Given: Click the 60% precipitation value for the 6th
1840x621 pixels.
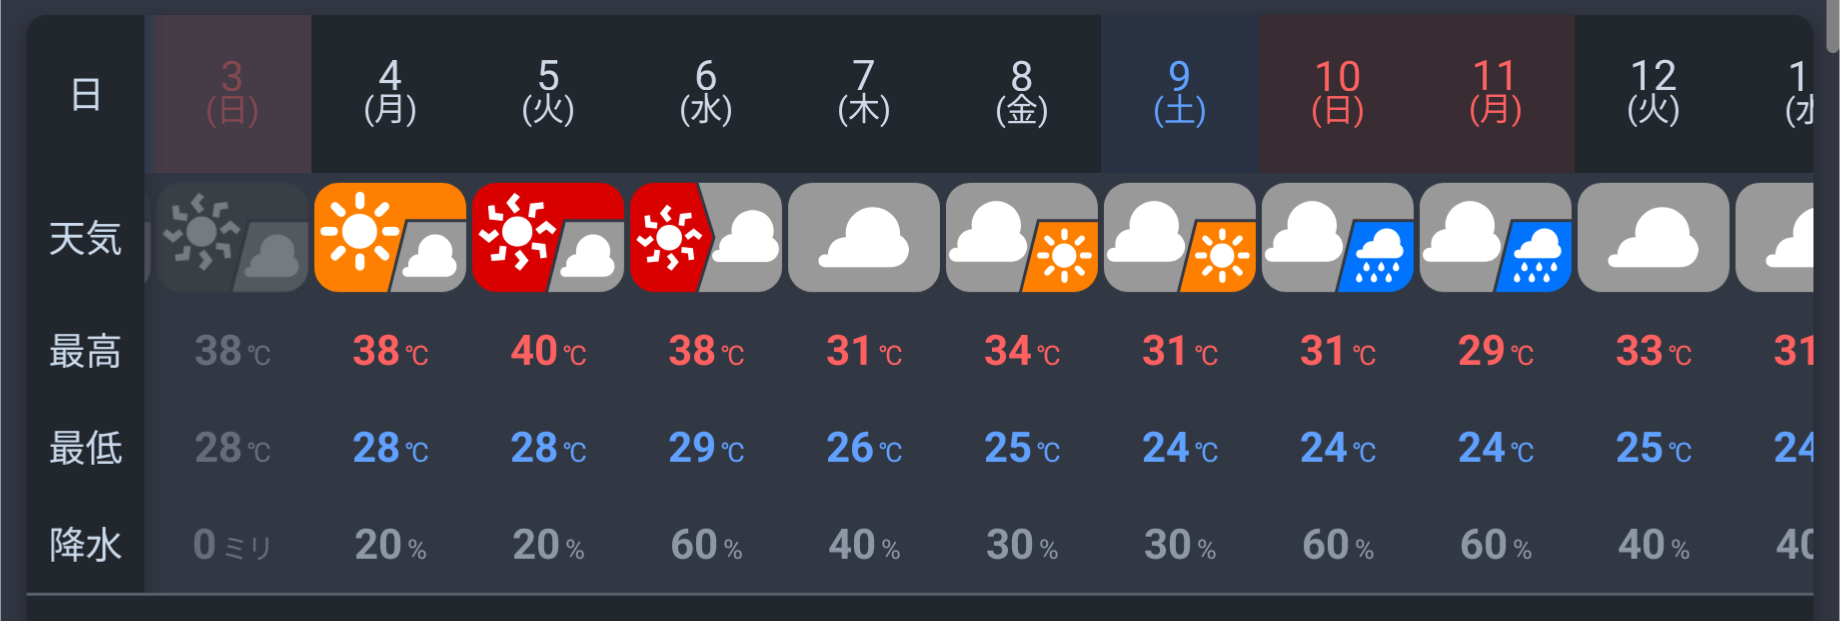Looking at the screenshot, I should tap(706, 545).
